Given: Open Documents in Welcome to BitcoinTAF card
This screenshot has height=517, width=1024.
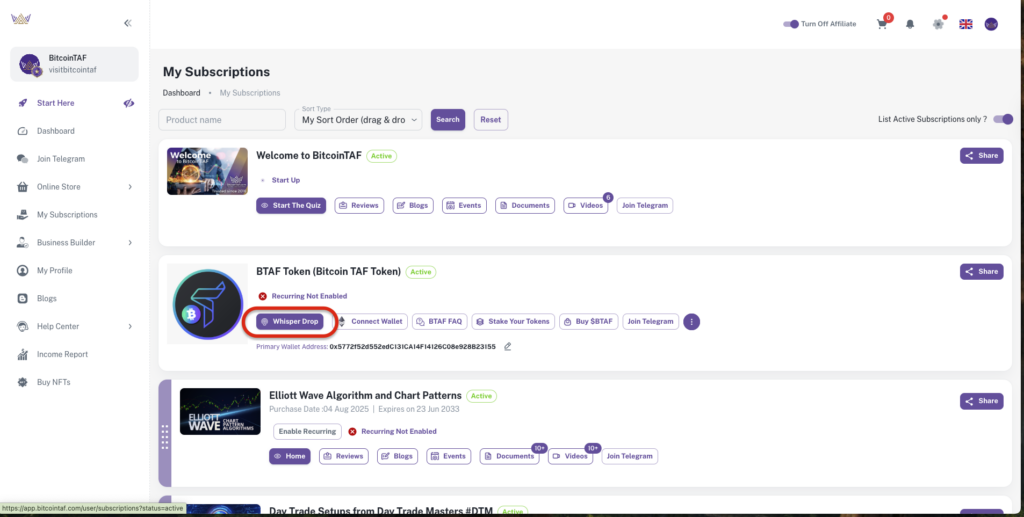Looking at the screenshot, I should click(525, 206).
